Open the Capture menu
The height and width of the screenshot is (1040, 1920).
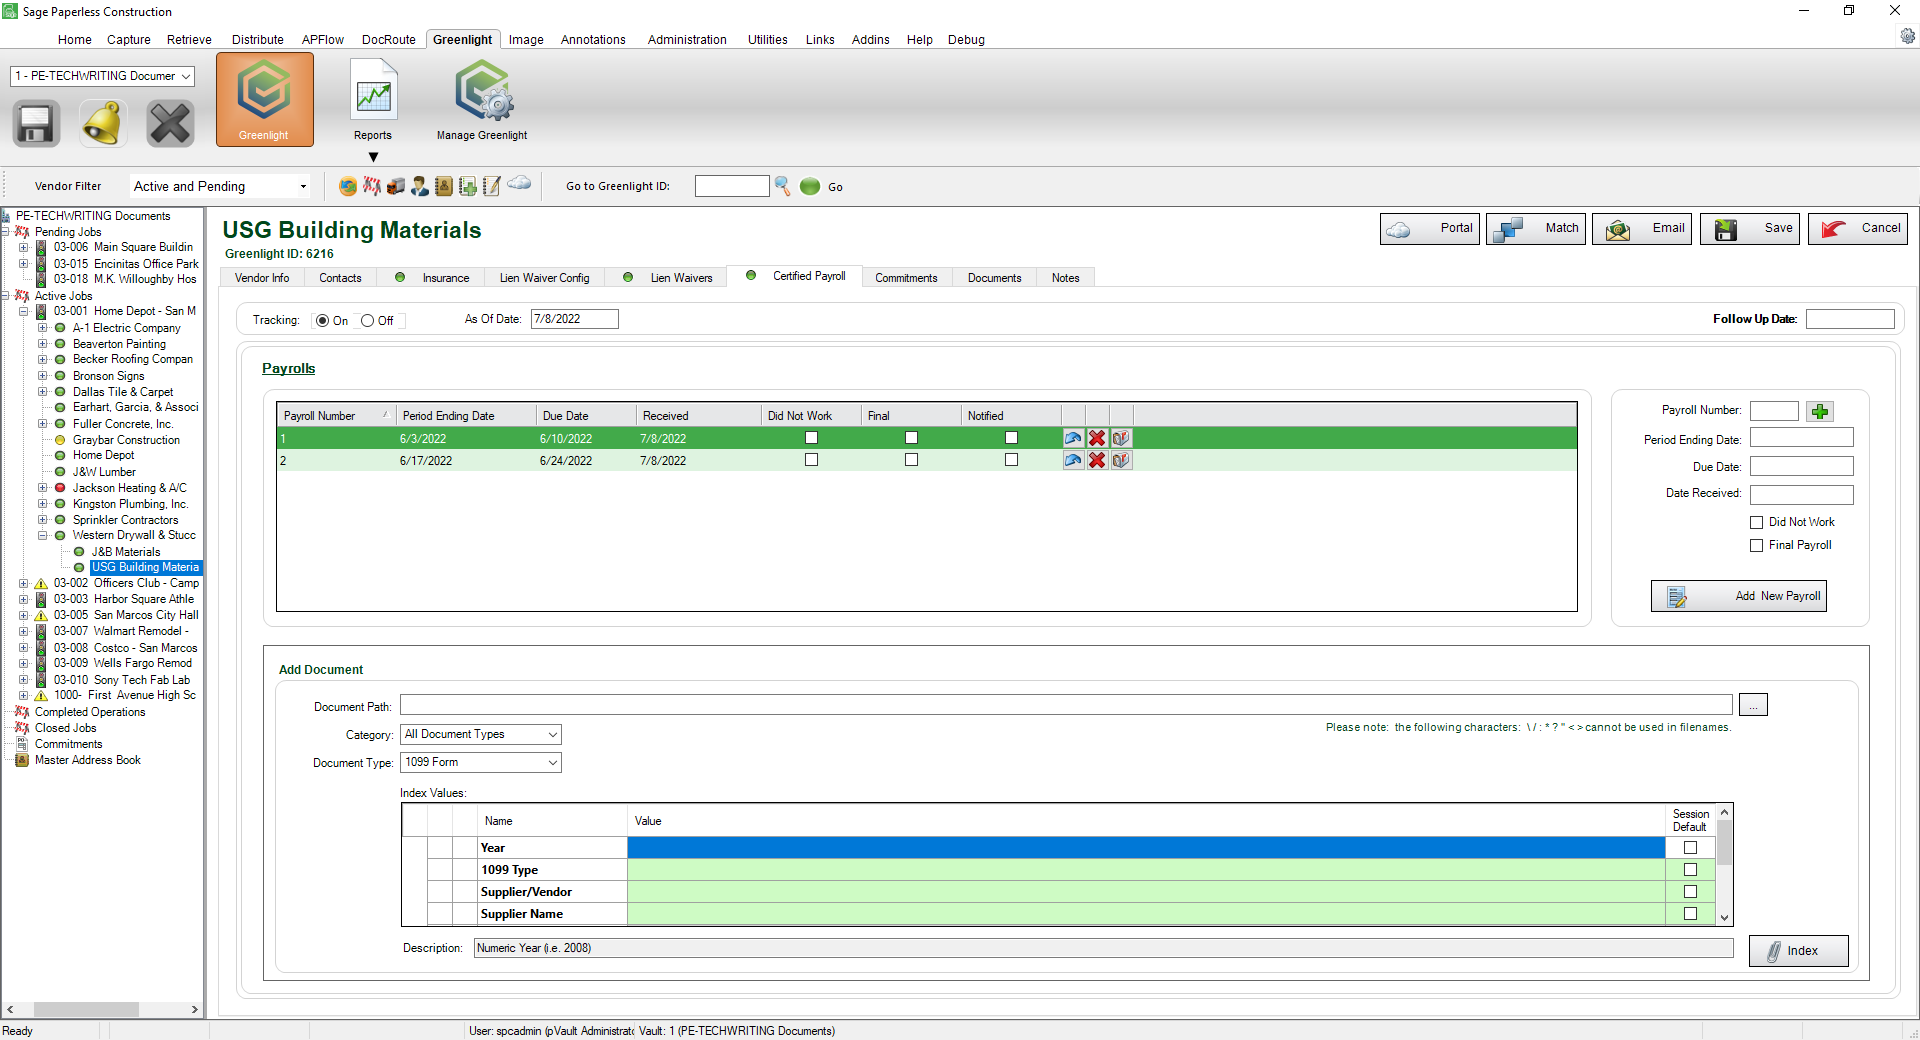tap(129, 40)
